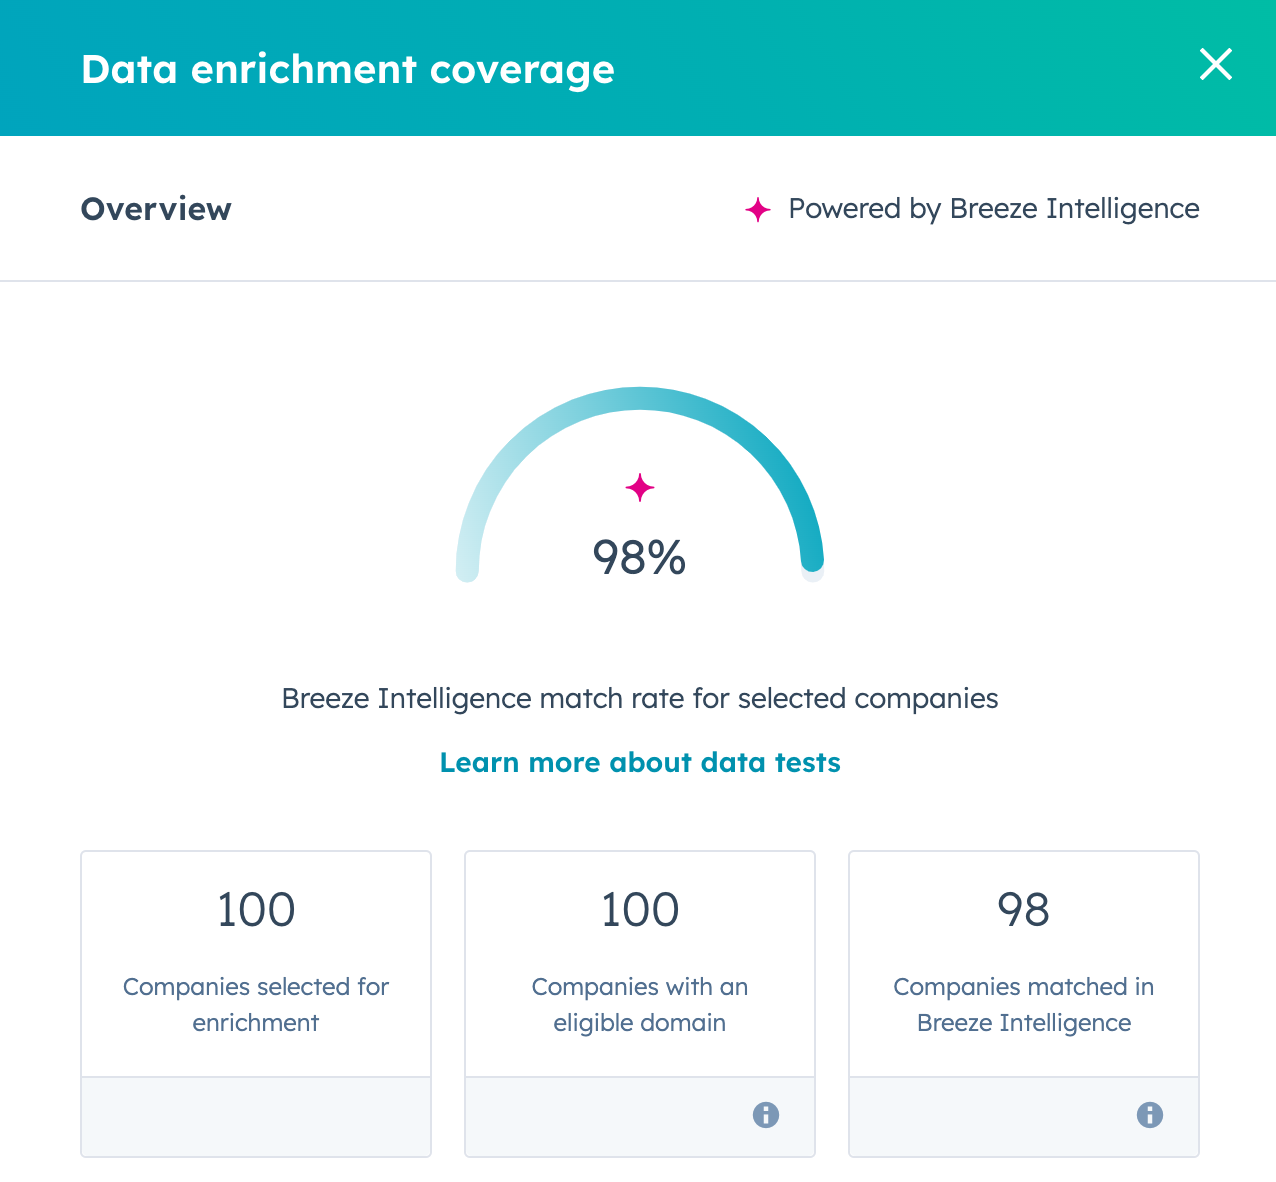This screenshot has width=1276, height=1182.
Task: Click the gauge end point near 100 percent
Action: [812, 570]
